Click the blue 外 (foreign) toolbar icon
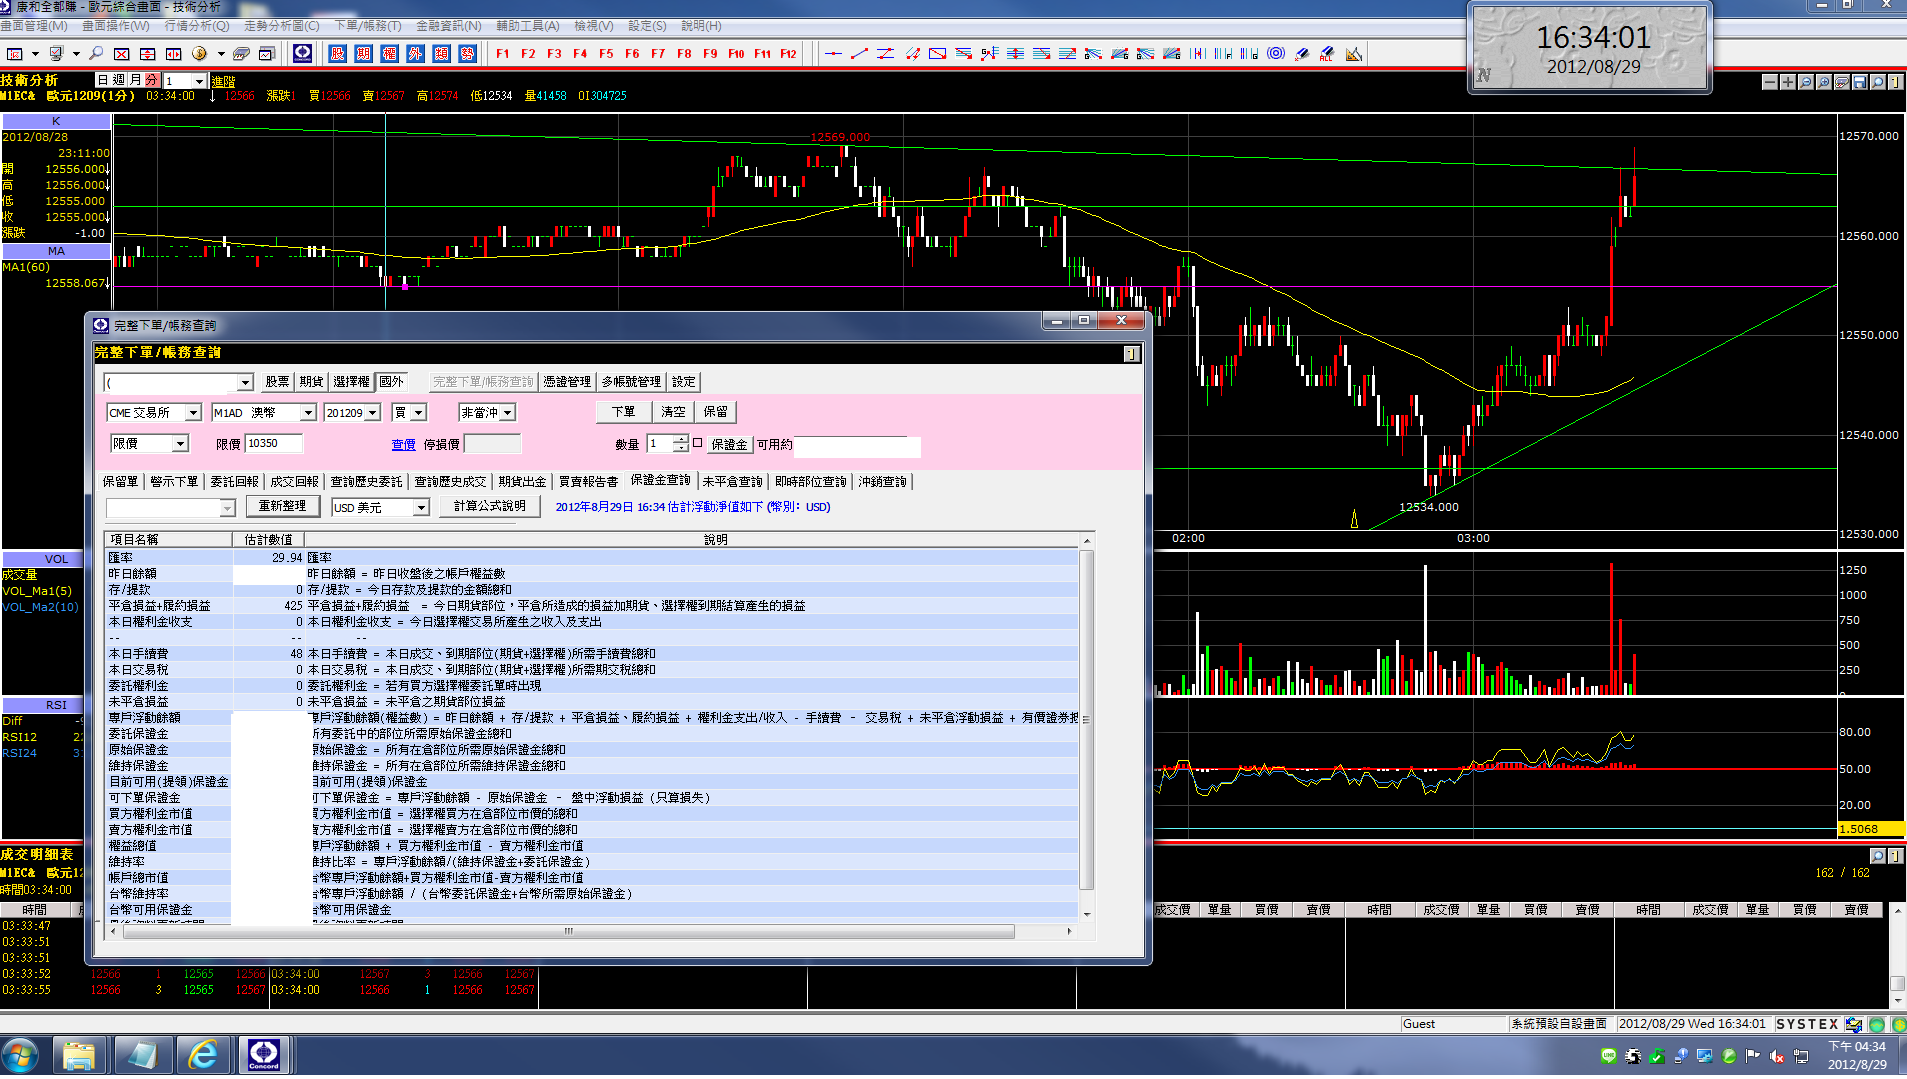This screenshot has height=1079, width=1907. (416, 54)
